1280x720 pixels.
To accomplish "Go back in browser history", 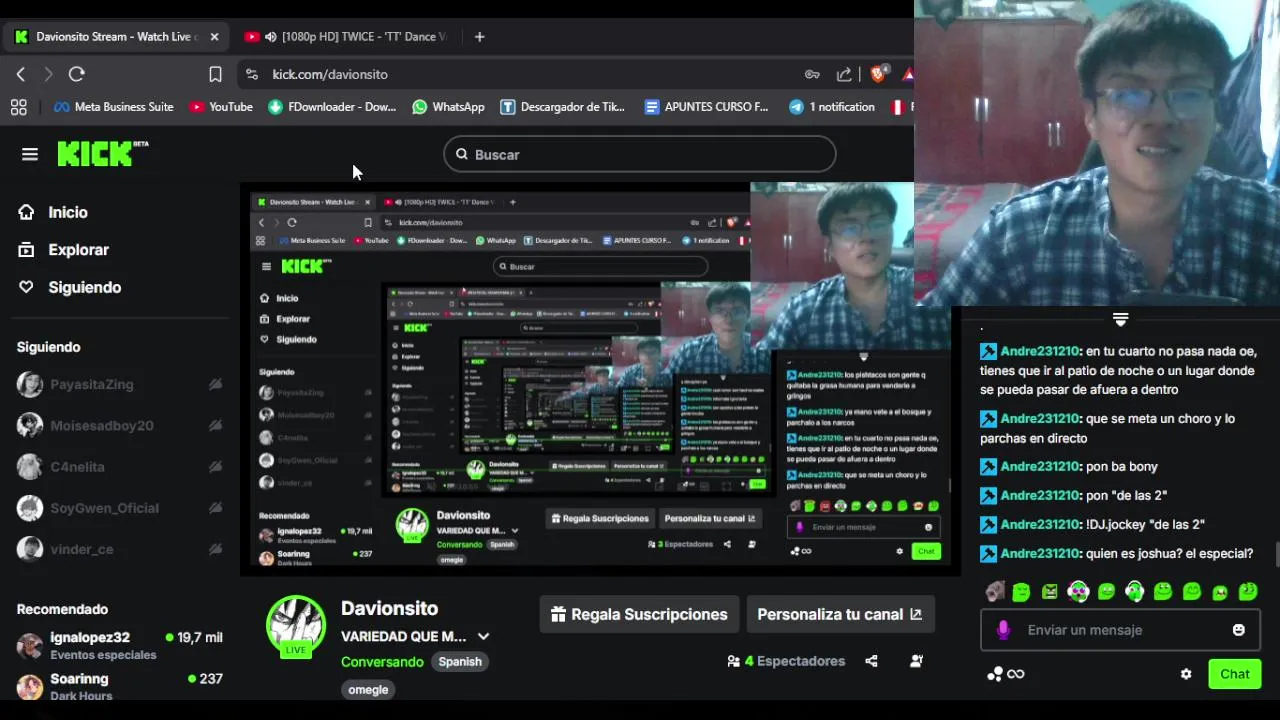I will (x=20, y=74).
